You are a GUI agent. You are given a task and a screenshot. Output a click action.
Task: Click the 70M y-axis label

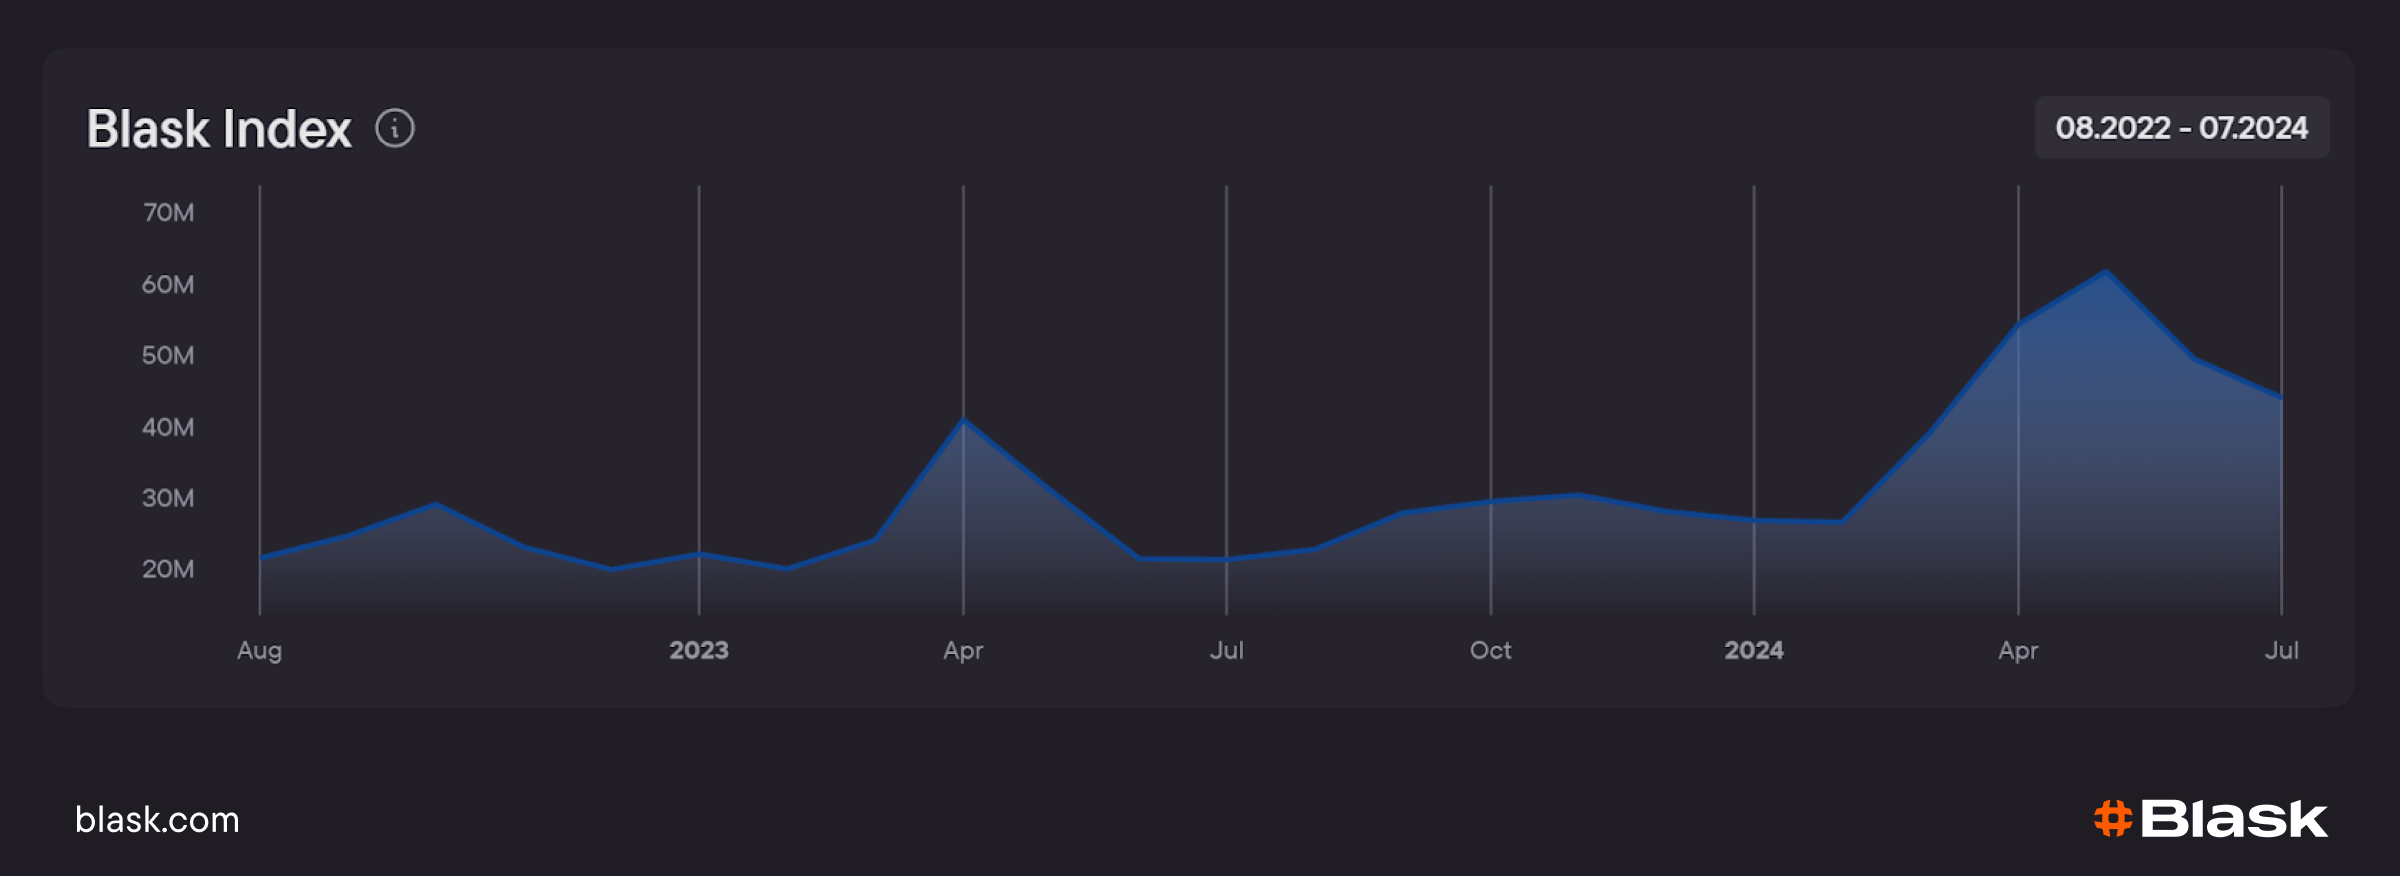click(x=168, y=212)
